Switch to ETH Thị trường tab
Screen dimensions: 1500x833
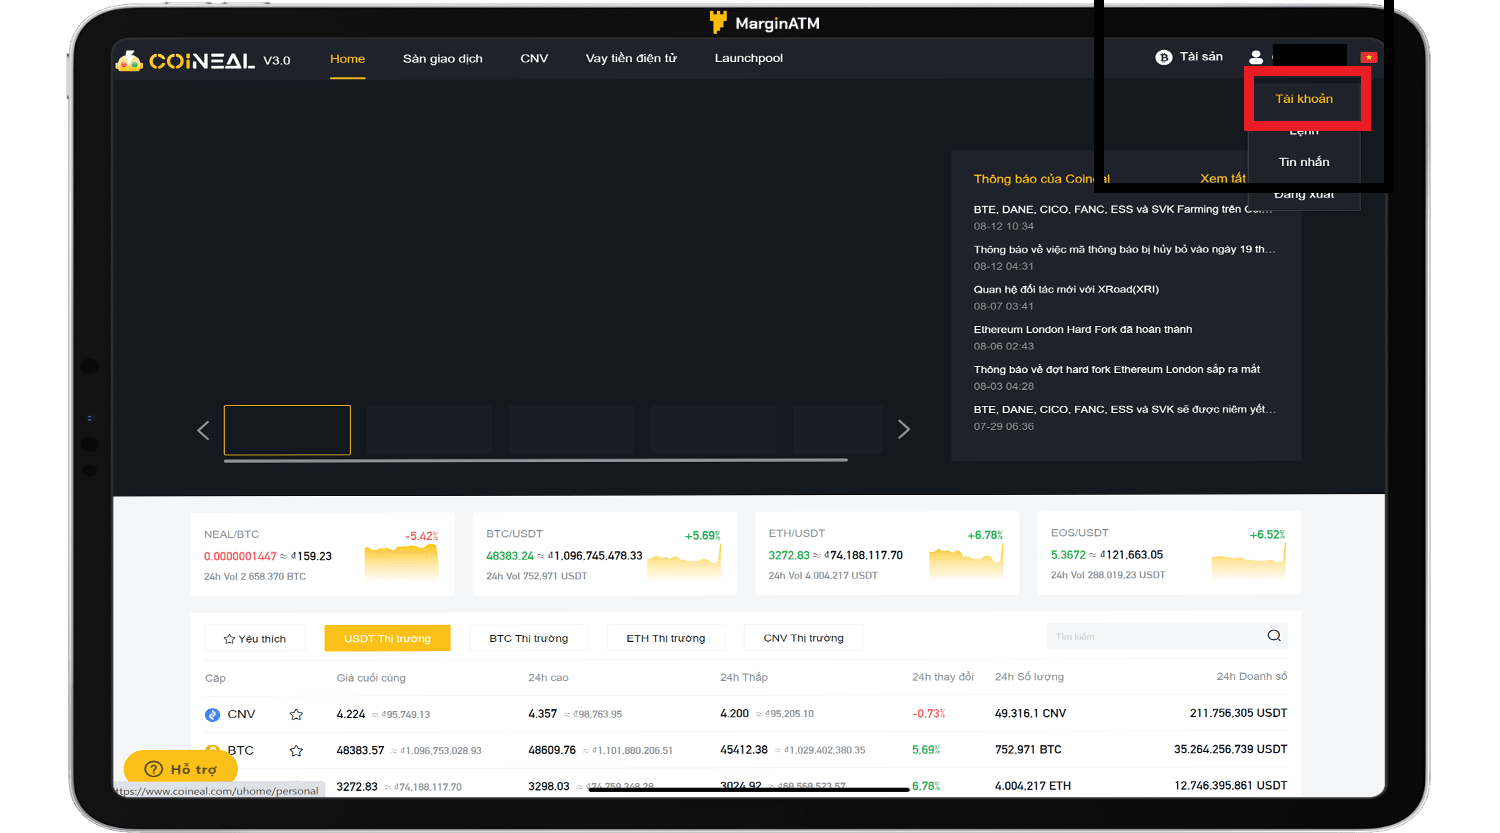(666, 638)
